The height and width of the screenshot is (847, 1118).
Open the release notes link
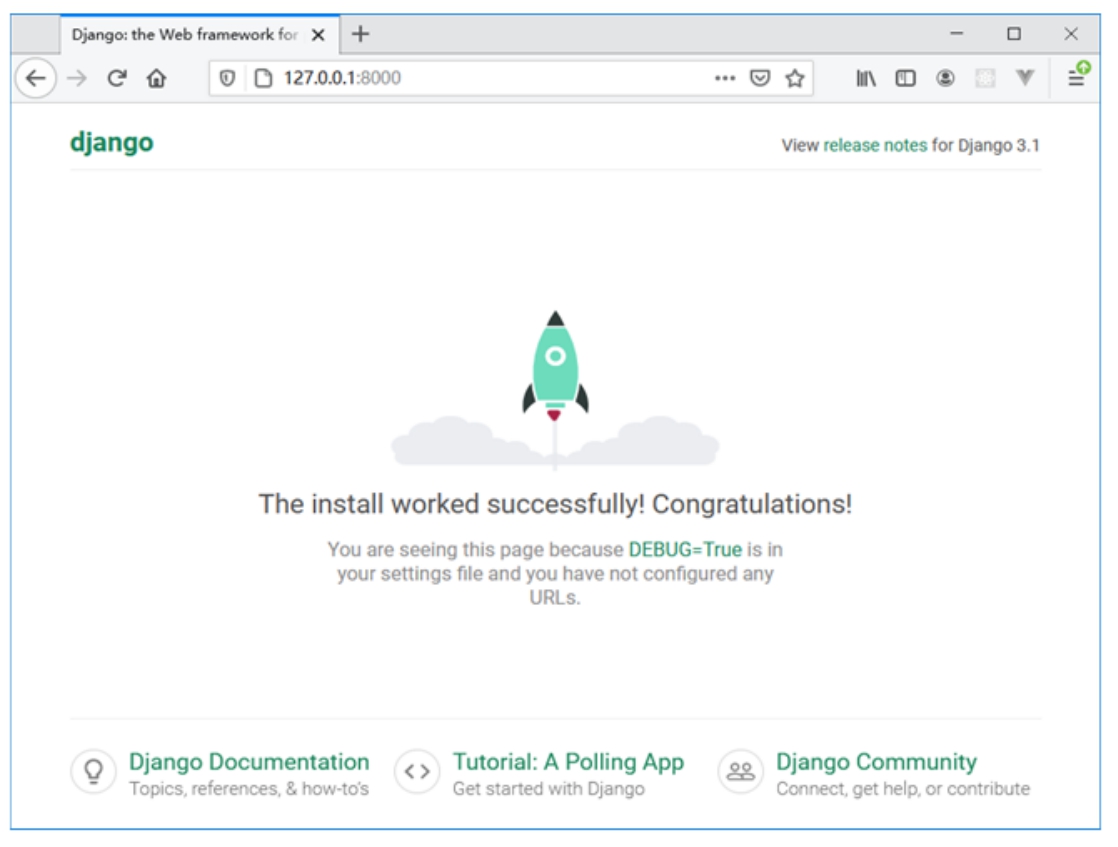876,145
